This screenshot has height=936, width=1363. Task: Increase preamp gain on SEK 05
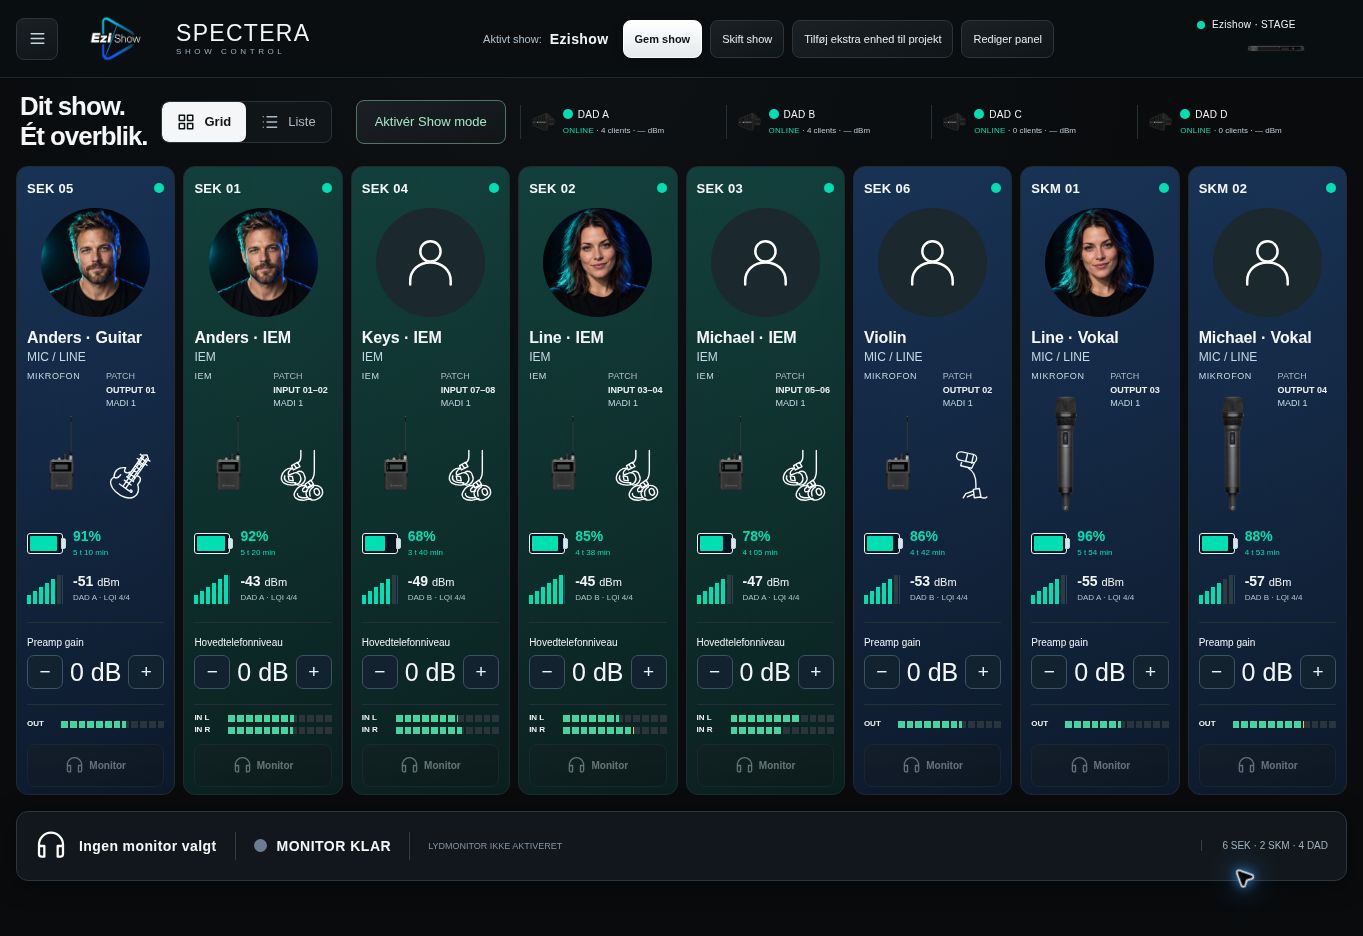146,672
